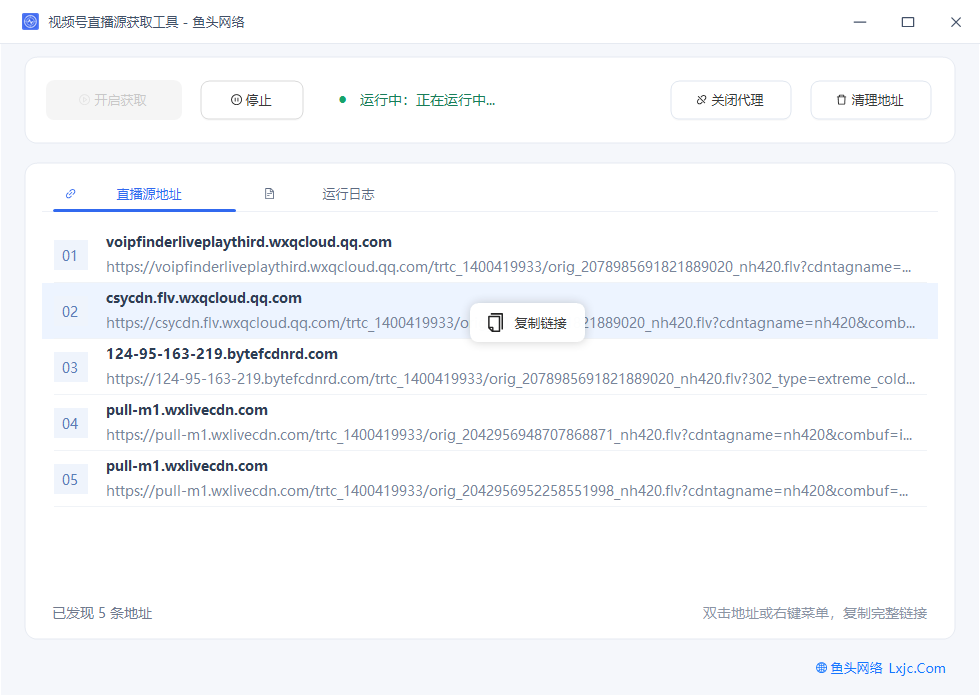Switch to the 运行日志 tab

348,194
